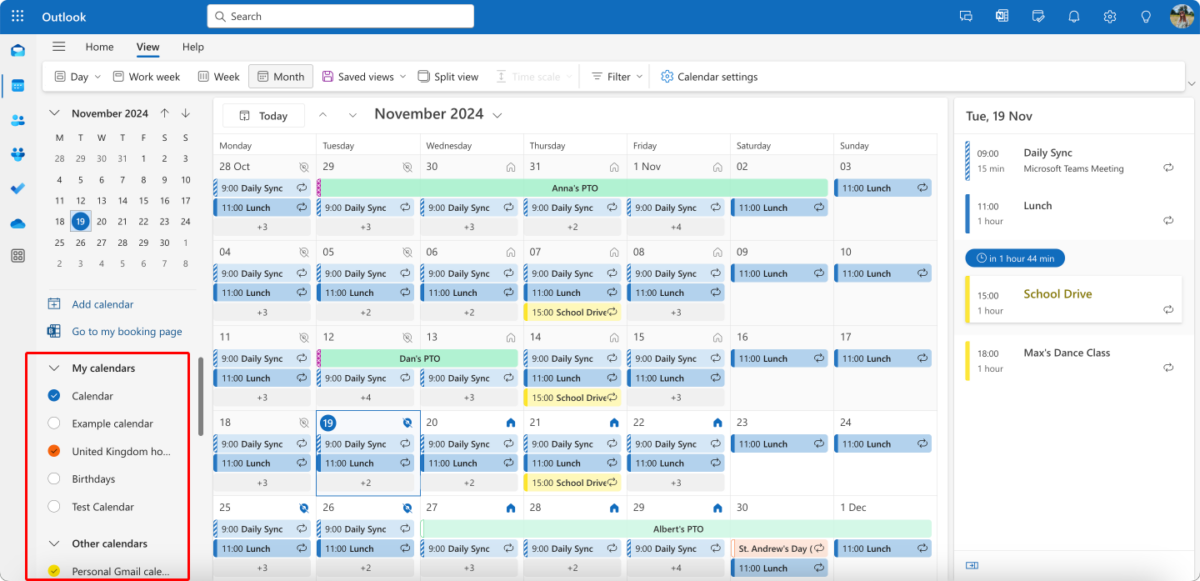Open the Filter dropdown
Image resolution: width=1200 pixels, height=581 pixels.
pos(614,76)
